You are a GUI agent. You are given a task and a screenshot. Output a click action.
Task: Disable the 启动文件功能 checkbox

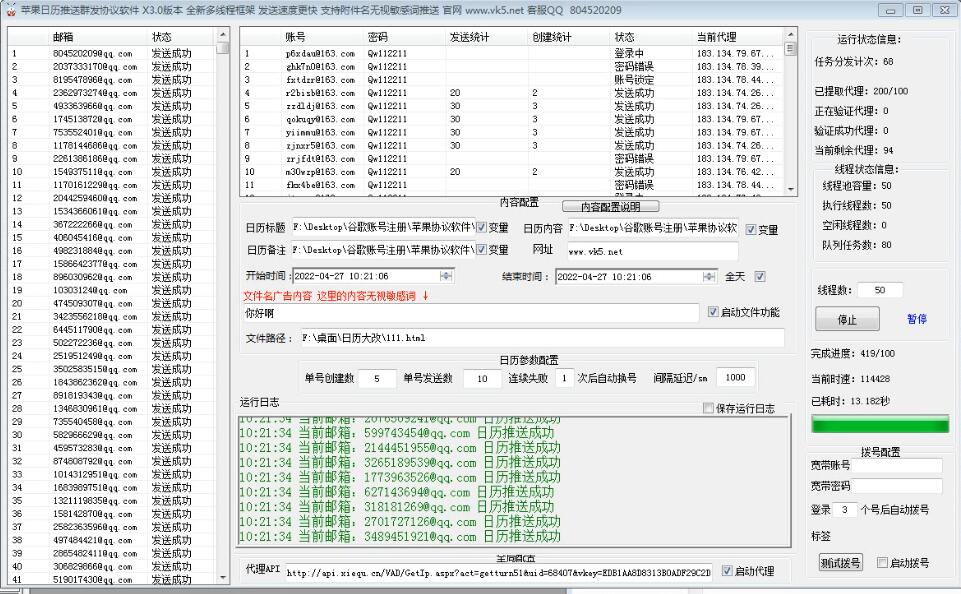(713, 312)
